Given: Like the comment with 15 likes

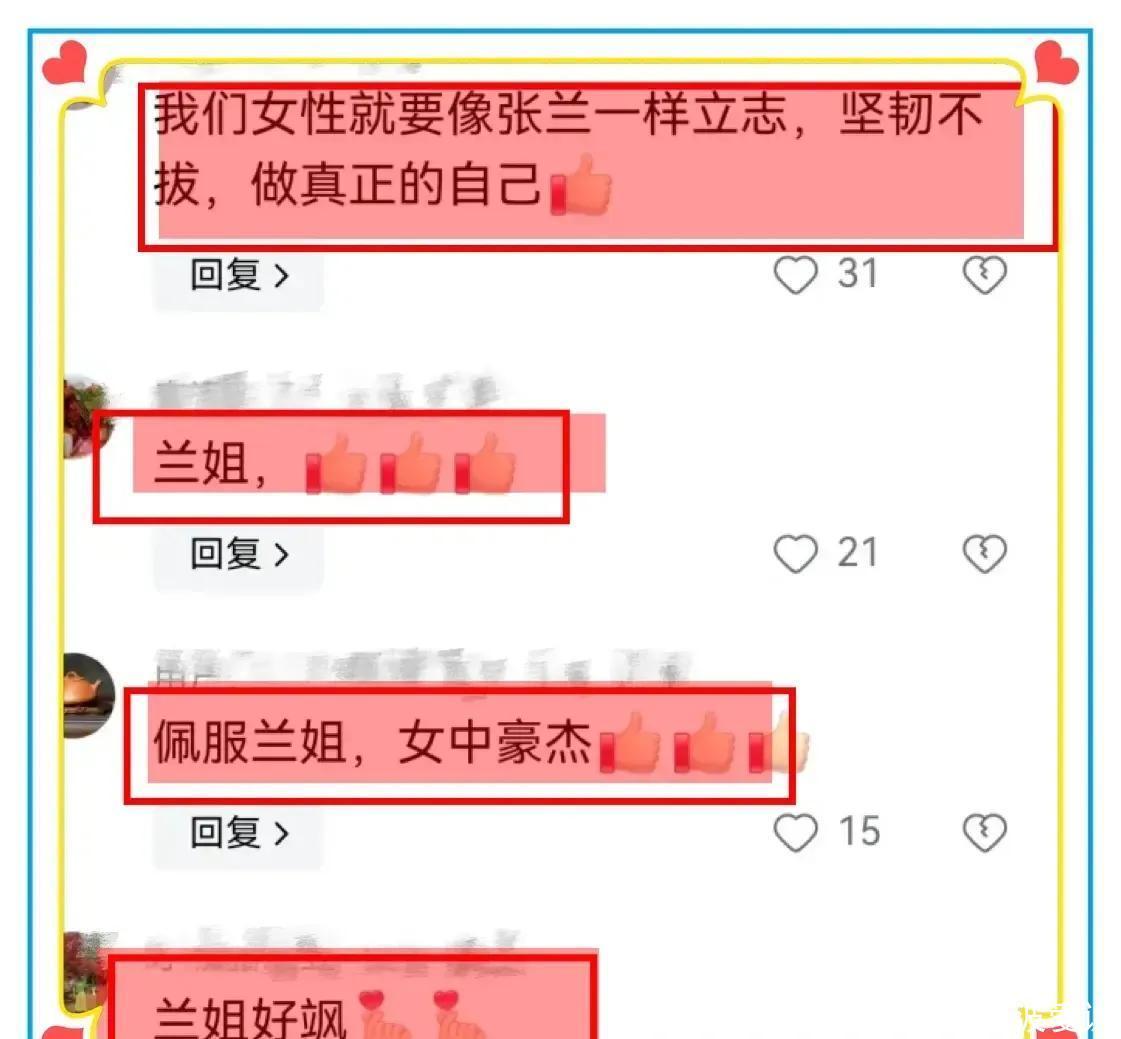Looking at the screenshot, I should click(x=795, y=833).
